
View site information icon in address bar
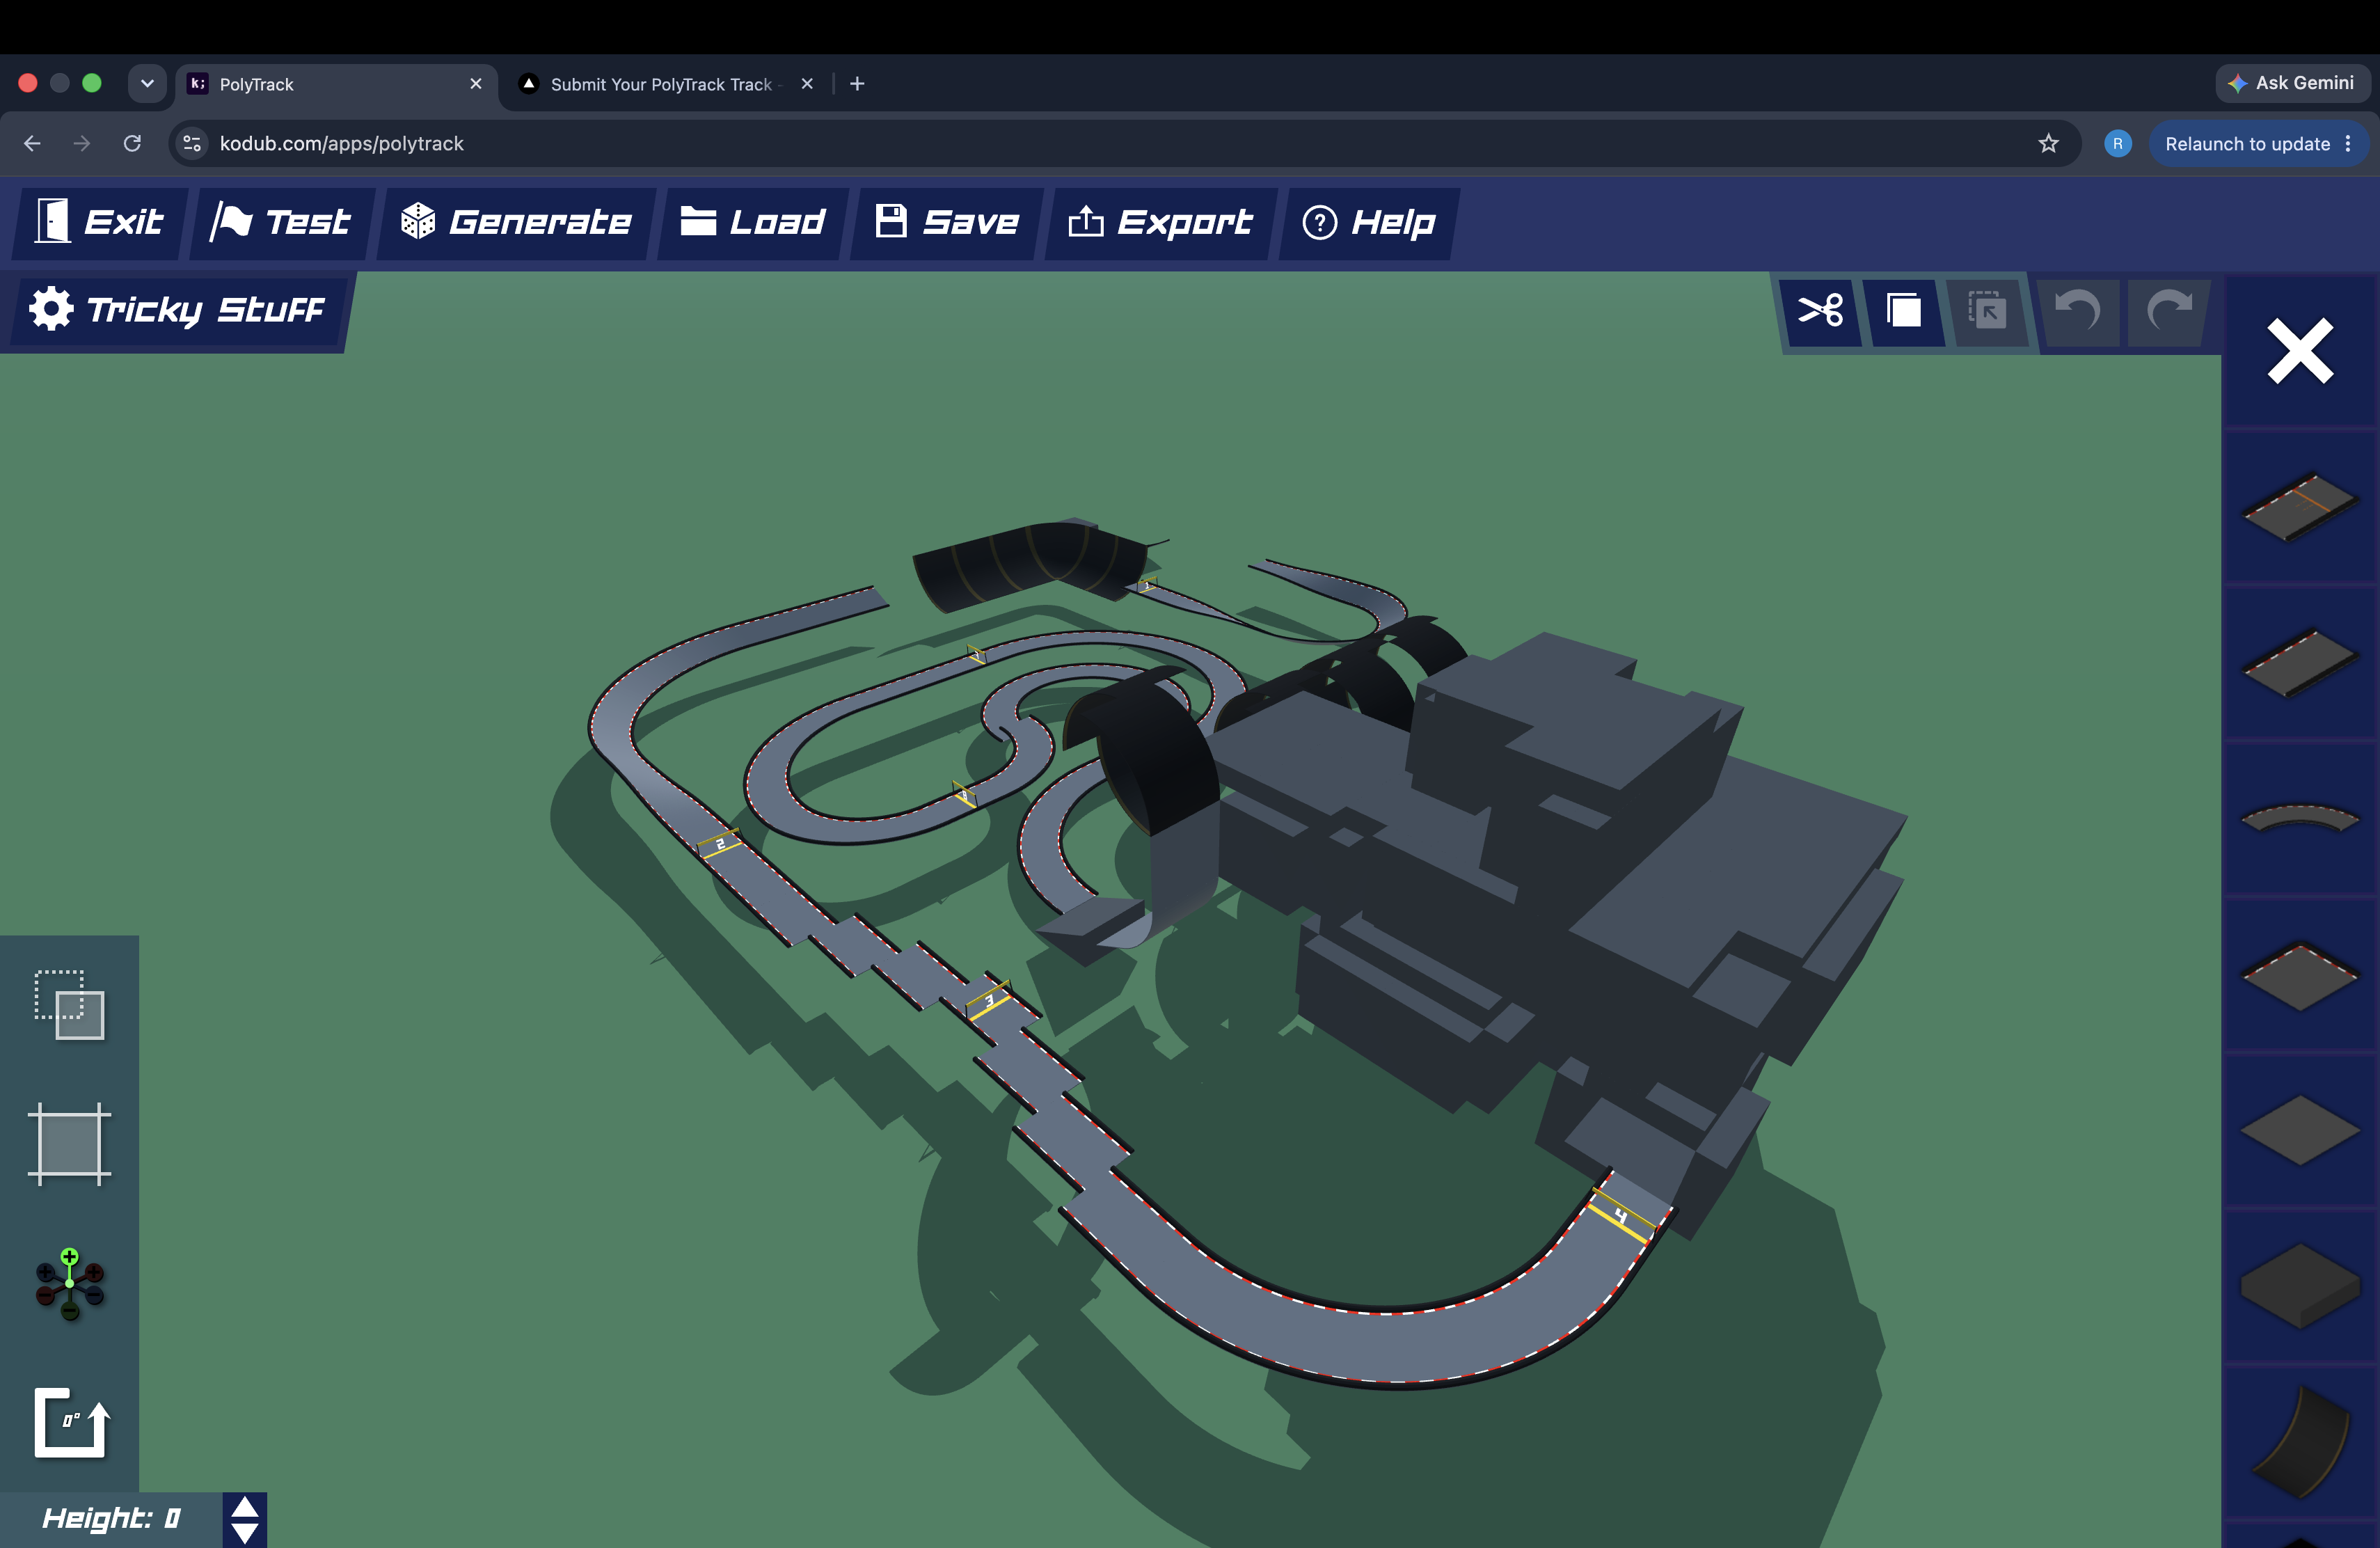[193, 143]
